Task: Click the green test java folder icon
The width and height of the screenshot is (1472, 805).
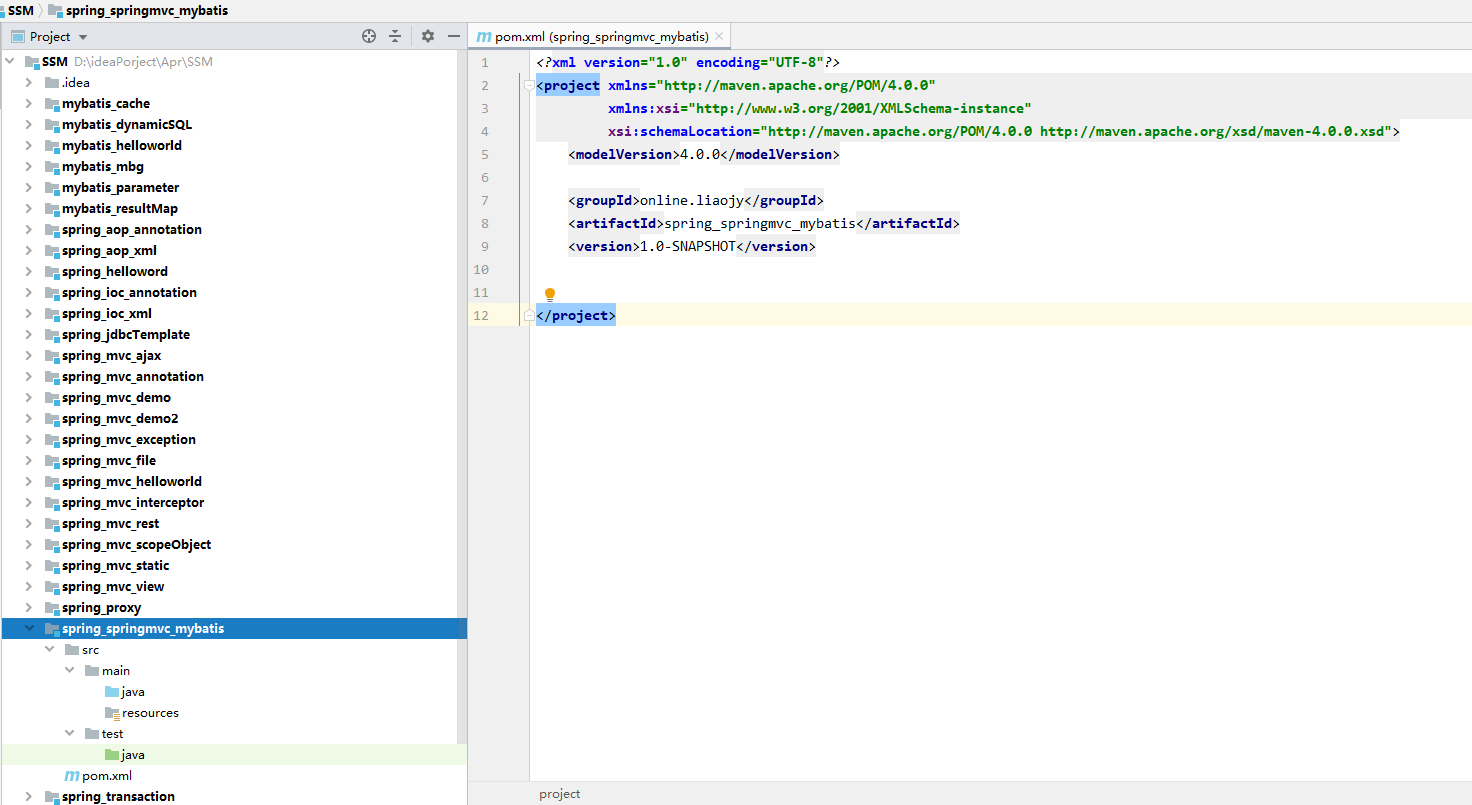Action: 112,755
